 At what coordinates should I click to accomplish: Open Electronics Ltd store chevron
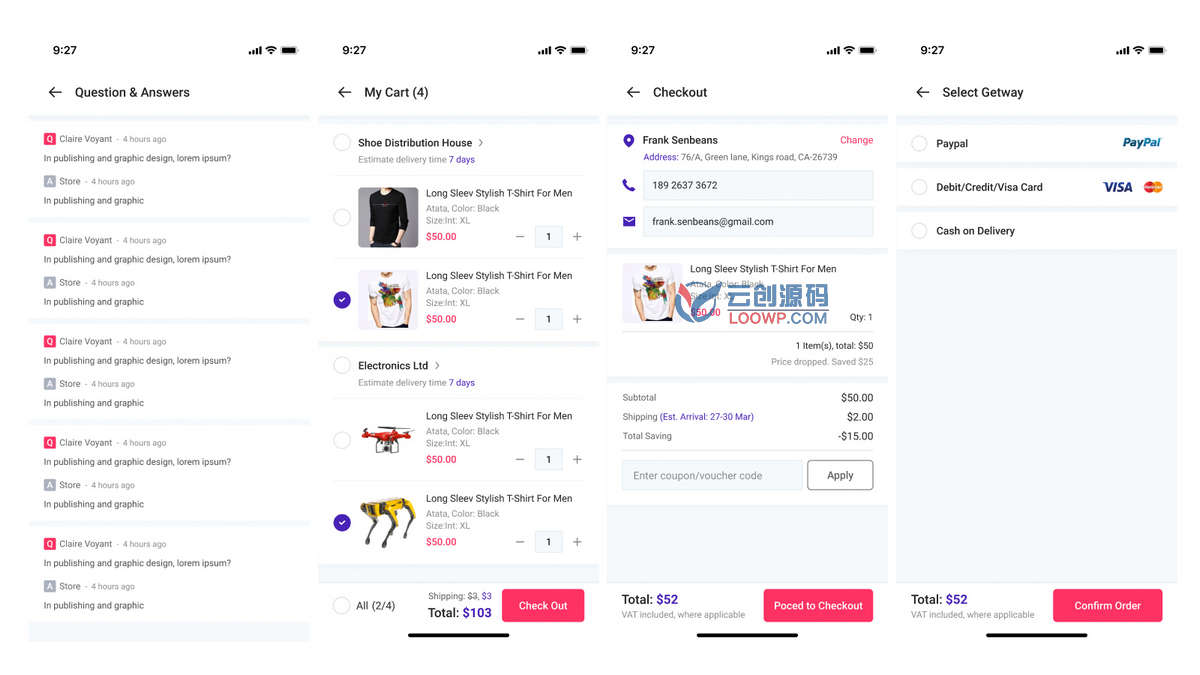tap(437, 366)
